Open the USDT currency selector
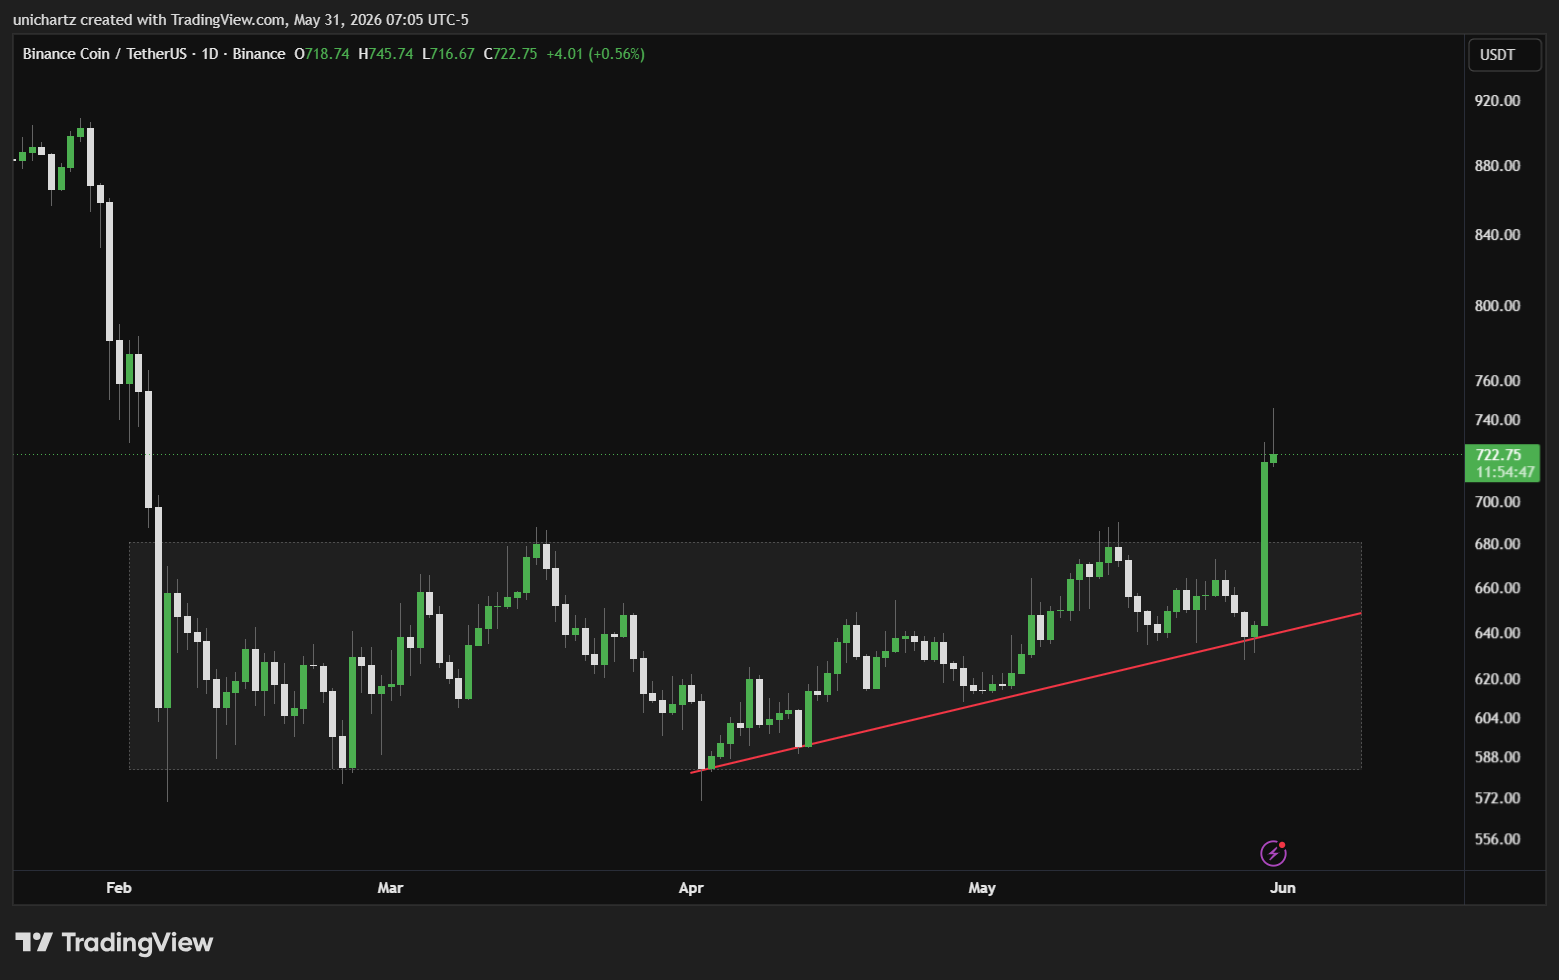1559x980 pixels. pos(1504,54)
